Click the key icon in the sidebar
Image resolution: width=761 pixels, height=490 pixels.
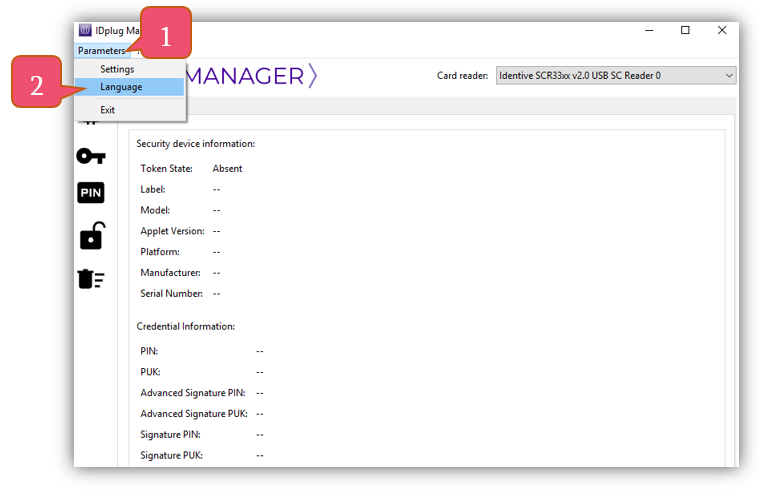(91, 155)
